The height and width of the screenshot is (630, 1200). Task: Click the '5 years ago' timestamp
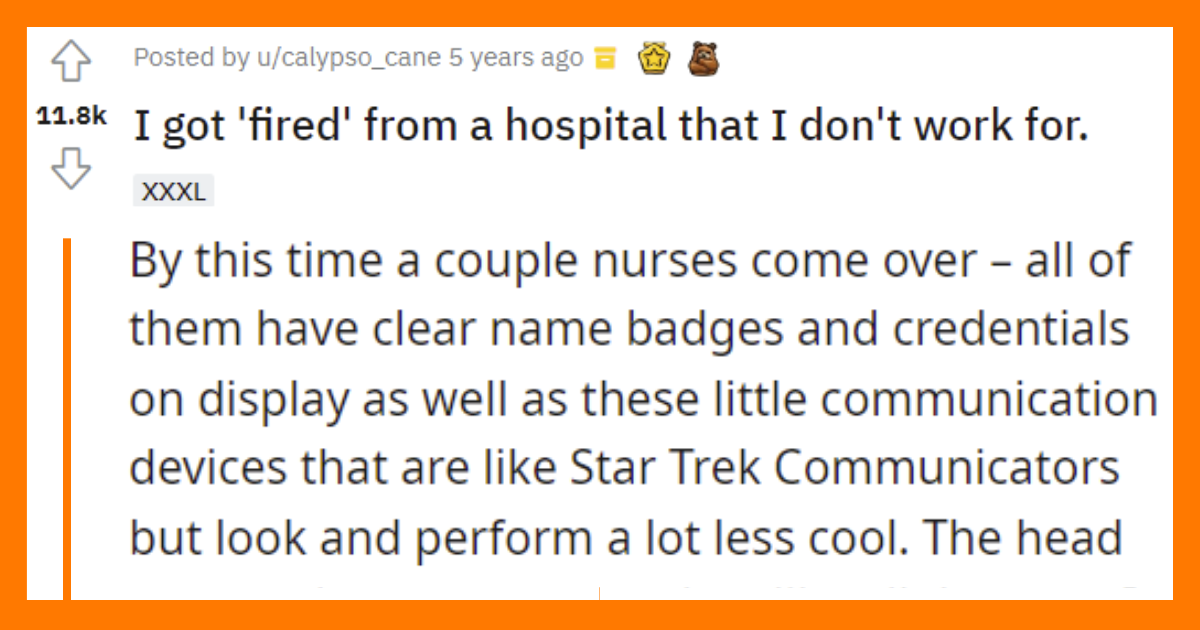pyautogui.click(x=516, y=58)
